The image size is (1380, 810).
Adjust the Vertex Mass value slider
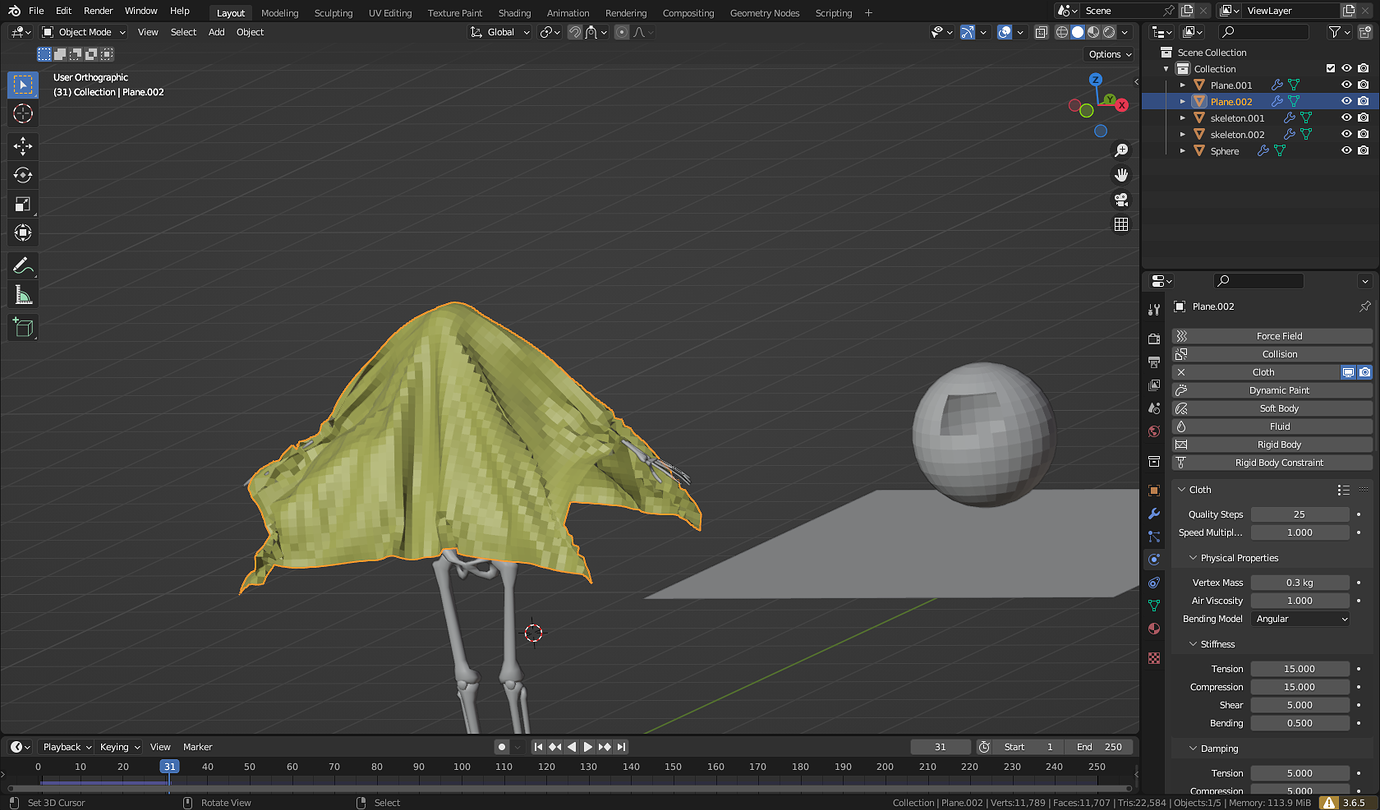click(x=1300, y=583)
